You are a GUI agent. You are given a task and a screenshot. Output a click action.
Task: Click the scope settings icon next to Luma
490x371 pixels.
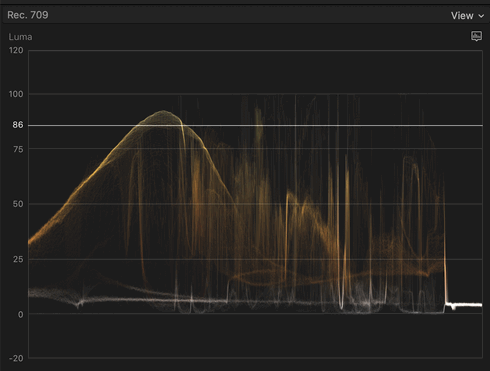coord(476,36)
